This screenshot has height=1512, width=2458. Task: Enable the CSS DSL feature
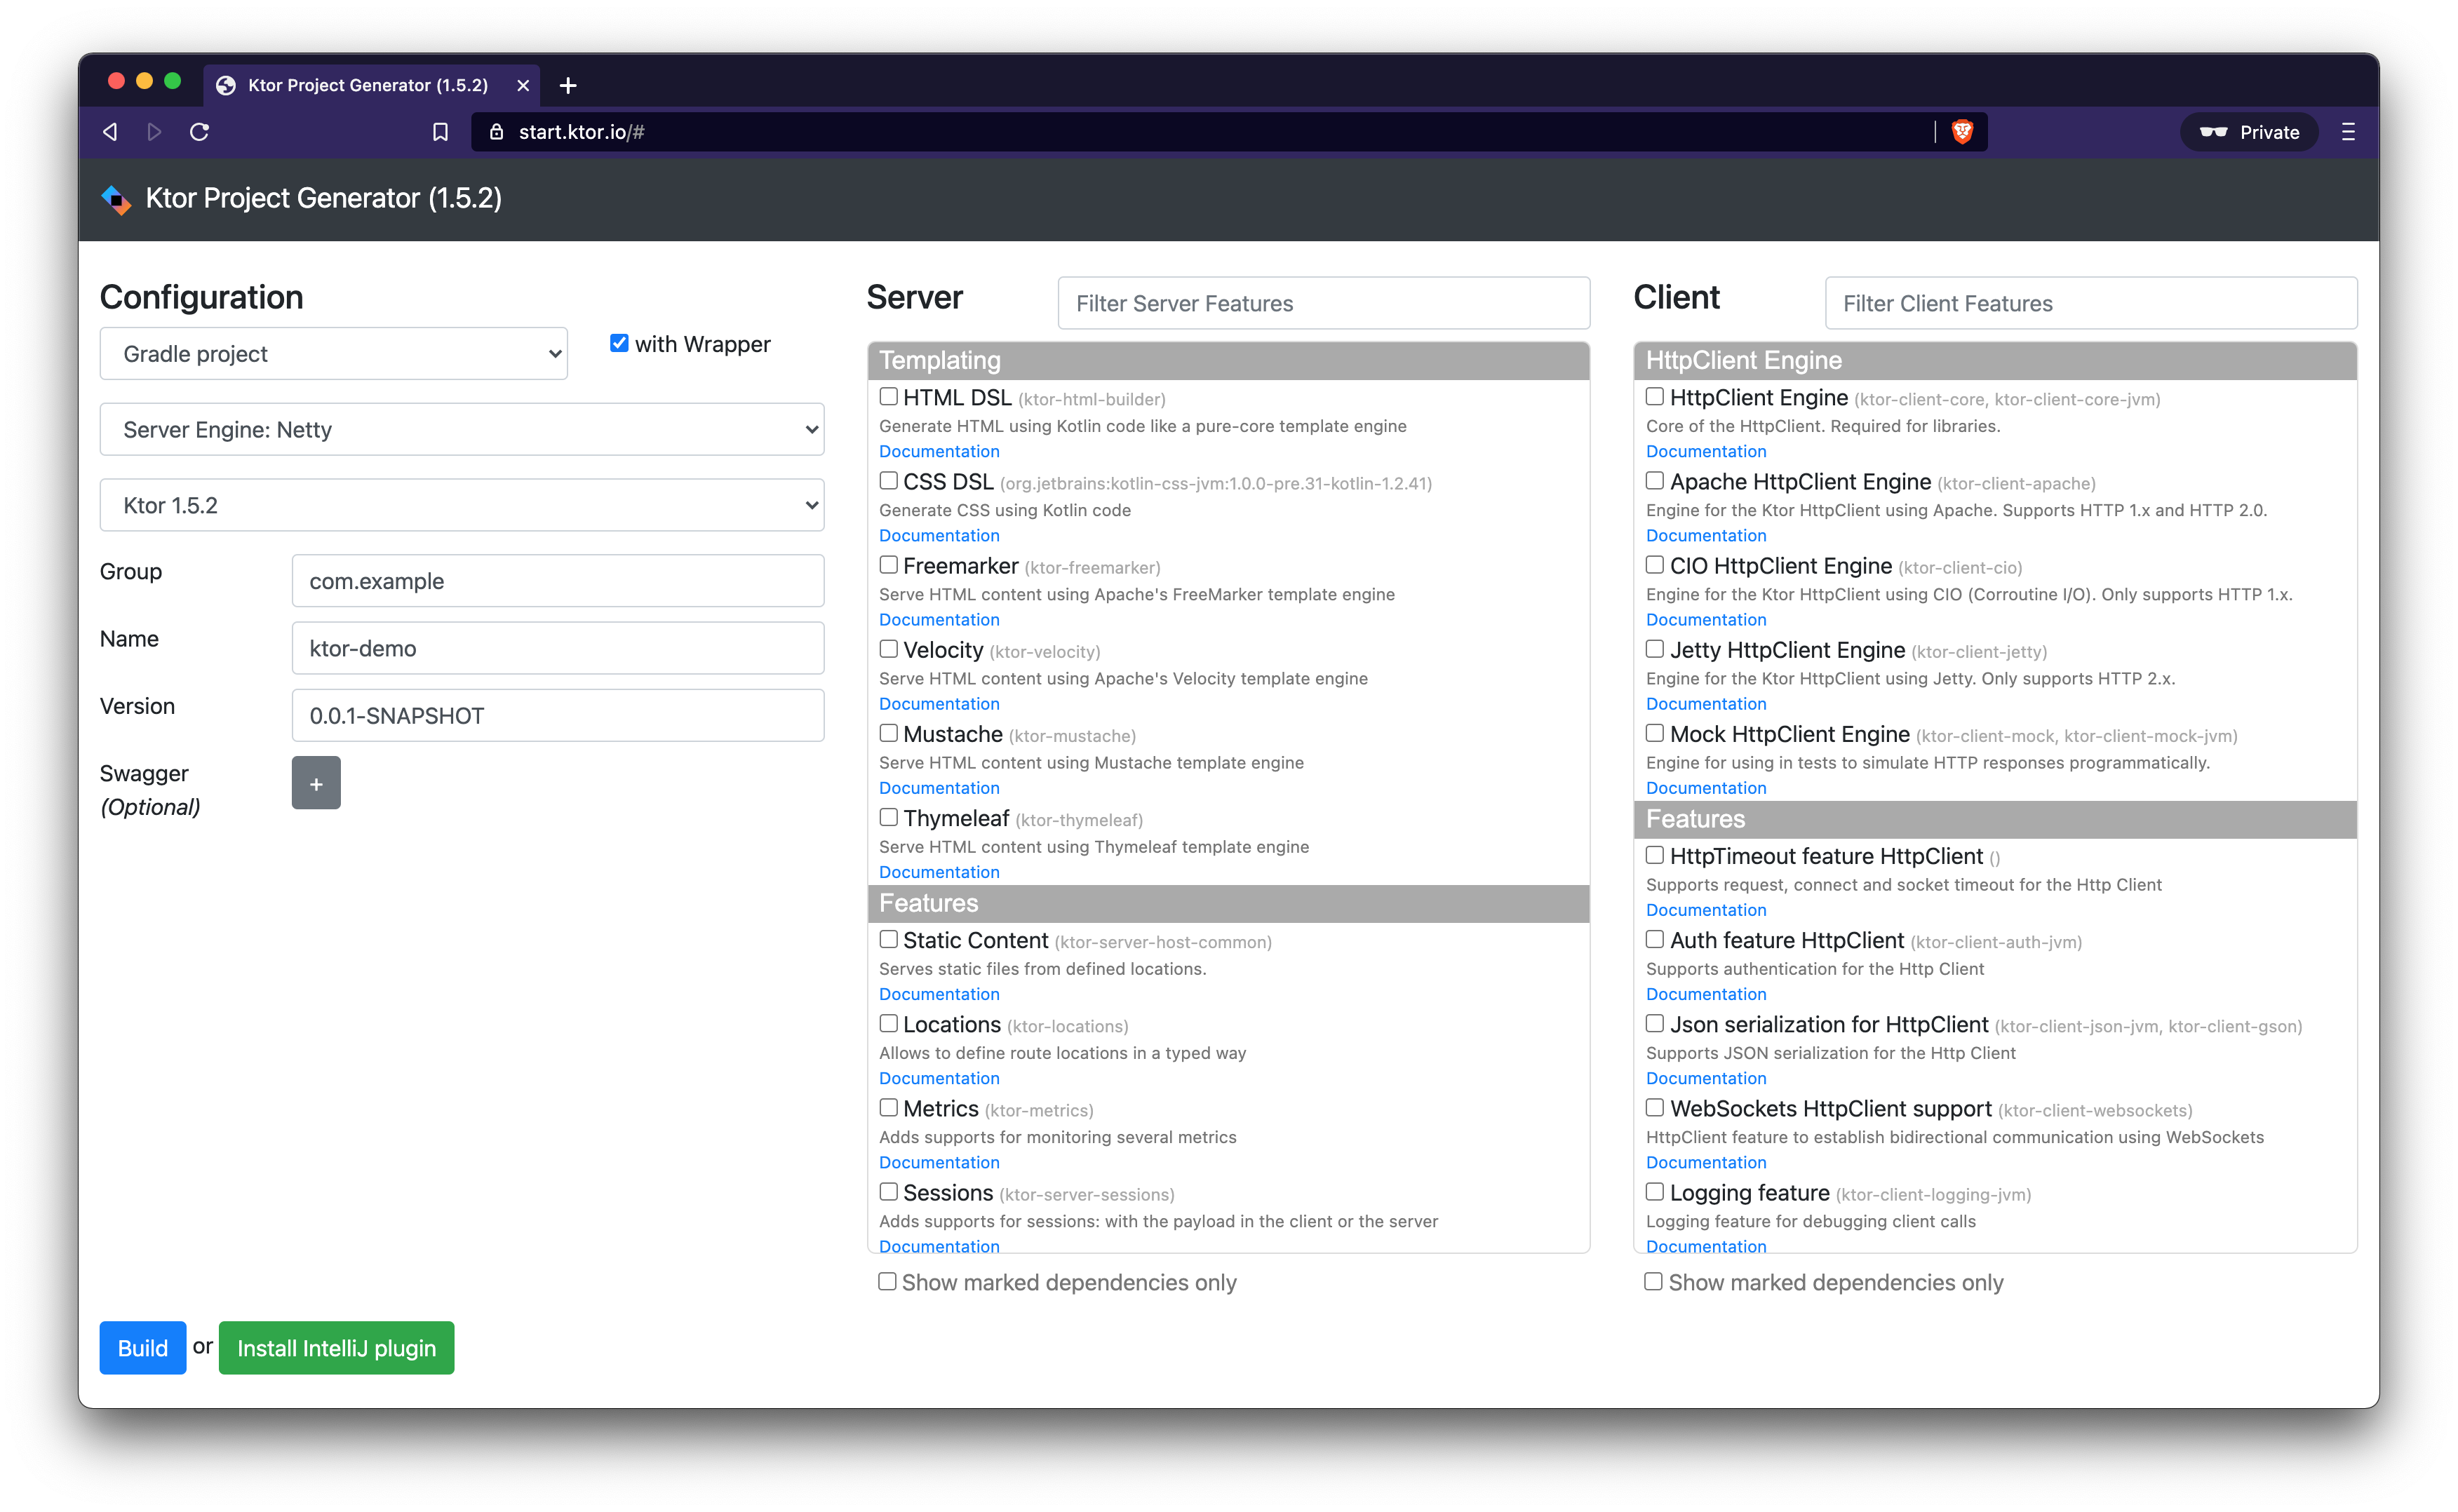click(888, 480)
